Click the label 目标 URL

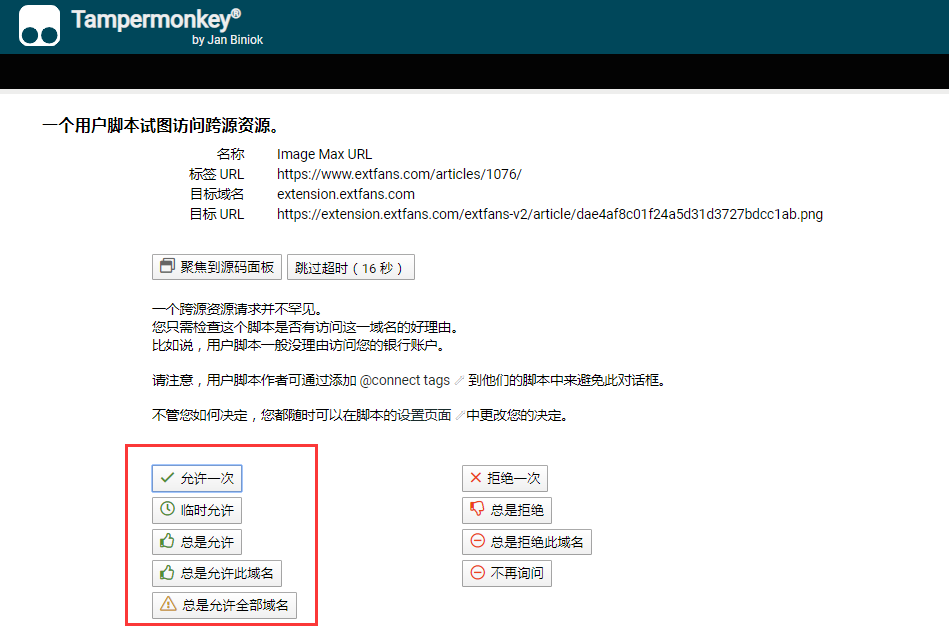(x=217, y=214)
